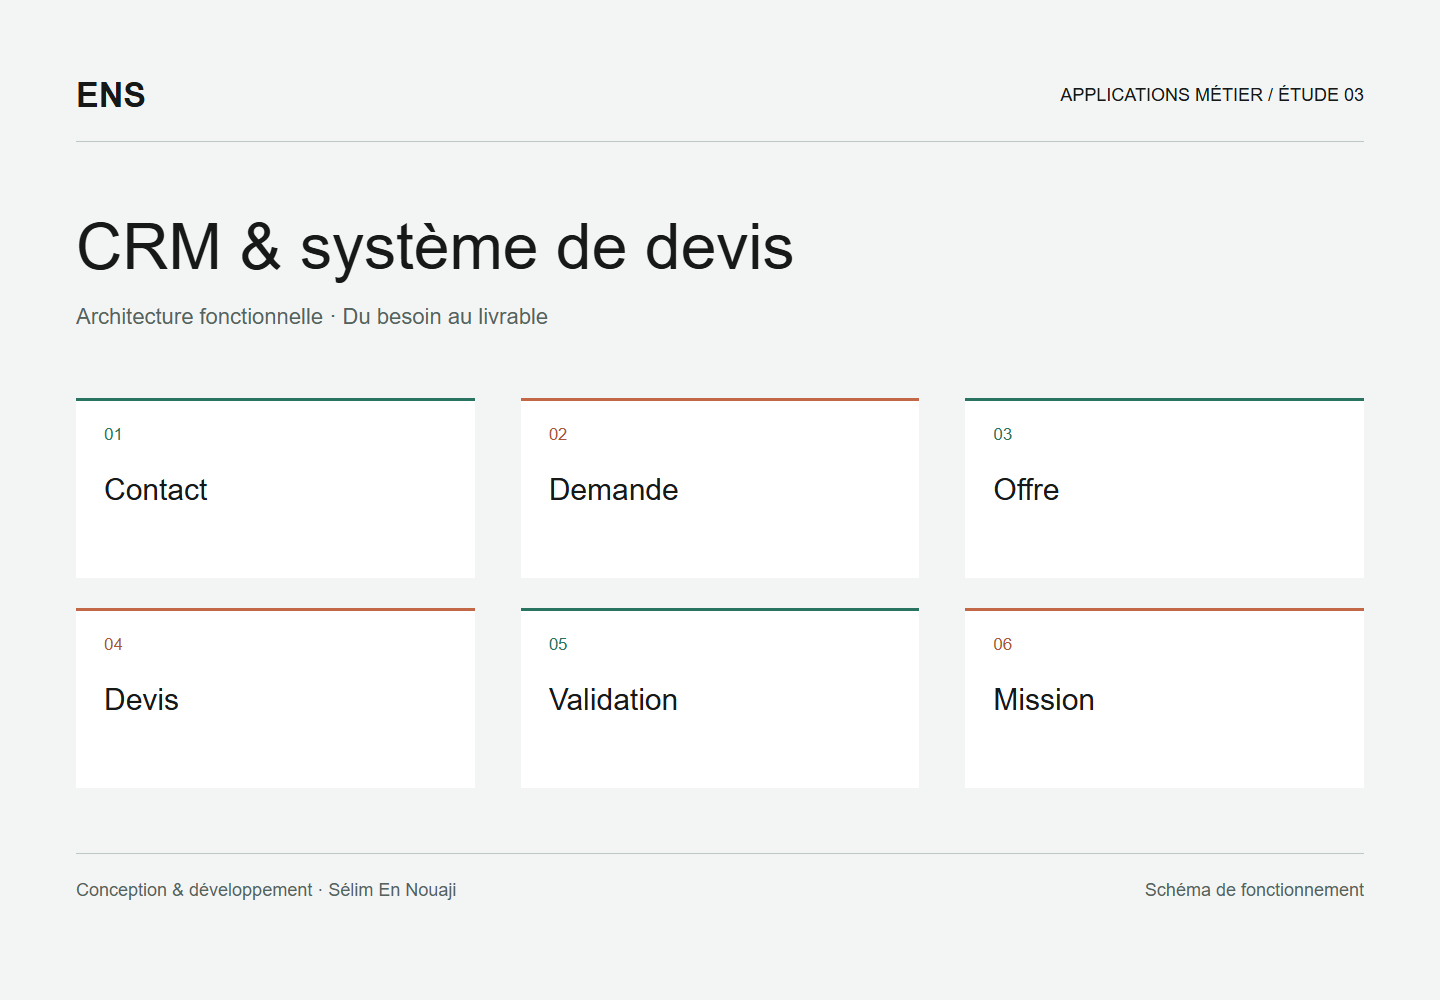The height and width of the screenshot is (1000, 1440).
Task: Open the Demande card
Action: (x=720, y=488)
